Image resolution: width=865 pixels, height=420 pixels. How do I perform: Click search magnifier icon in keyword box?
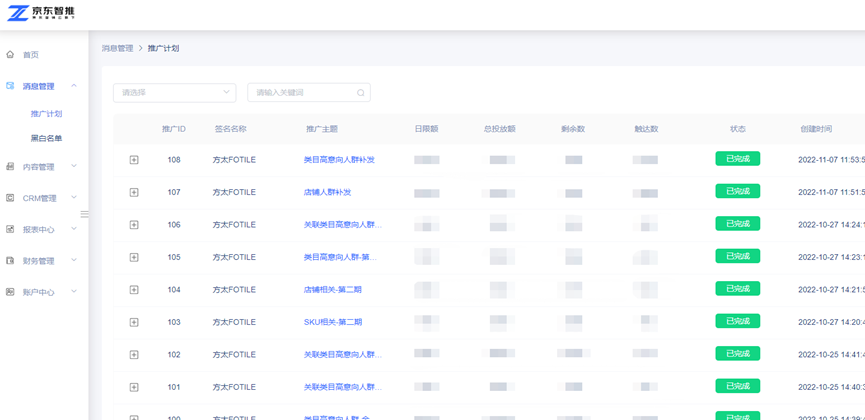click(x=360, y=93)
